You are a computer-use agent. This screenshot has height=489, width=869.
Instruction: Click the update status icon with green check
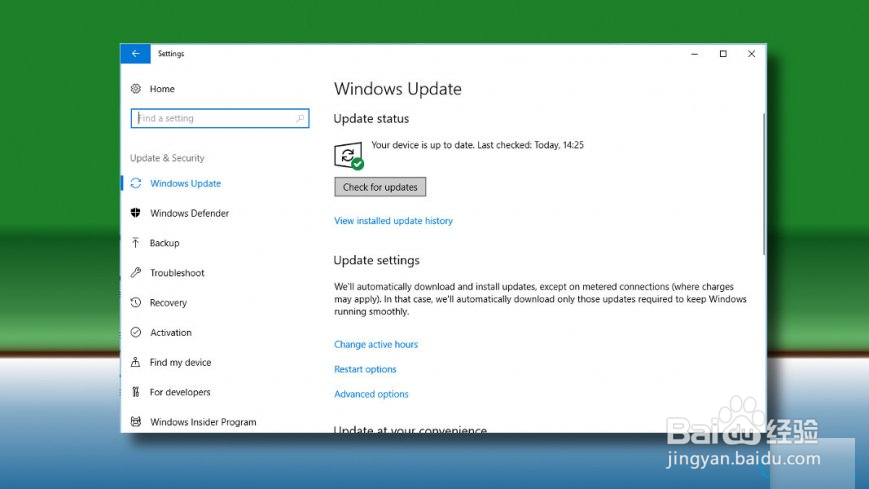point(349,156)
